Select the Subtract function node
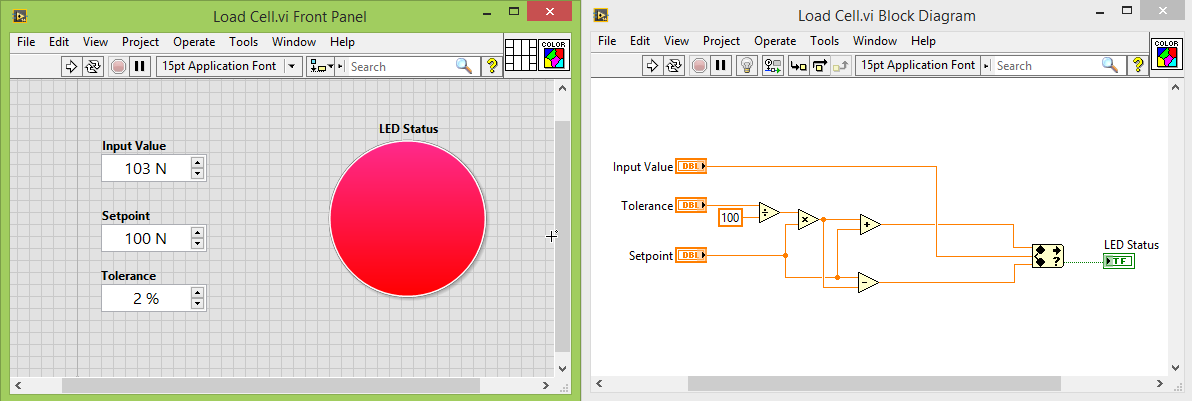The width and height of the screenshot is (1192, 401). click(867, 282)
